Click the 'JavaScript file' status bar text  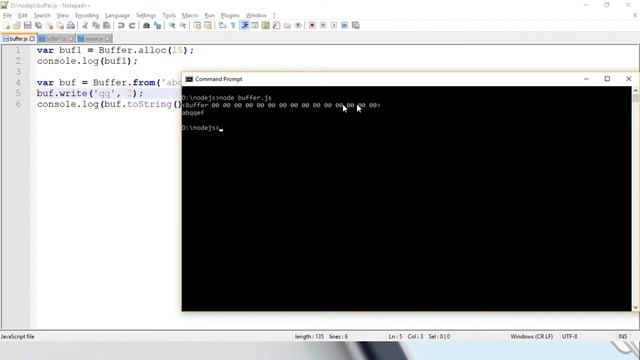point(18,336)
